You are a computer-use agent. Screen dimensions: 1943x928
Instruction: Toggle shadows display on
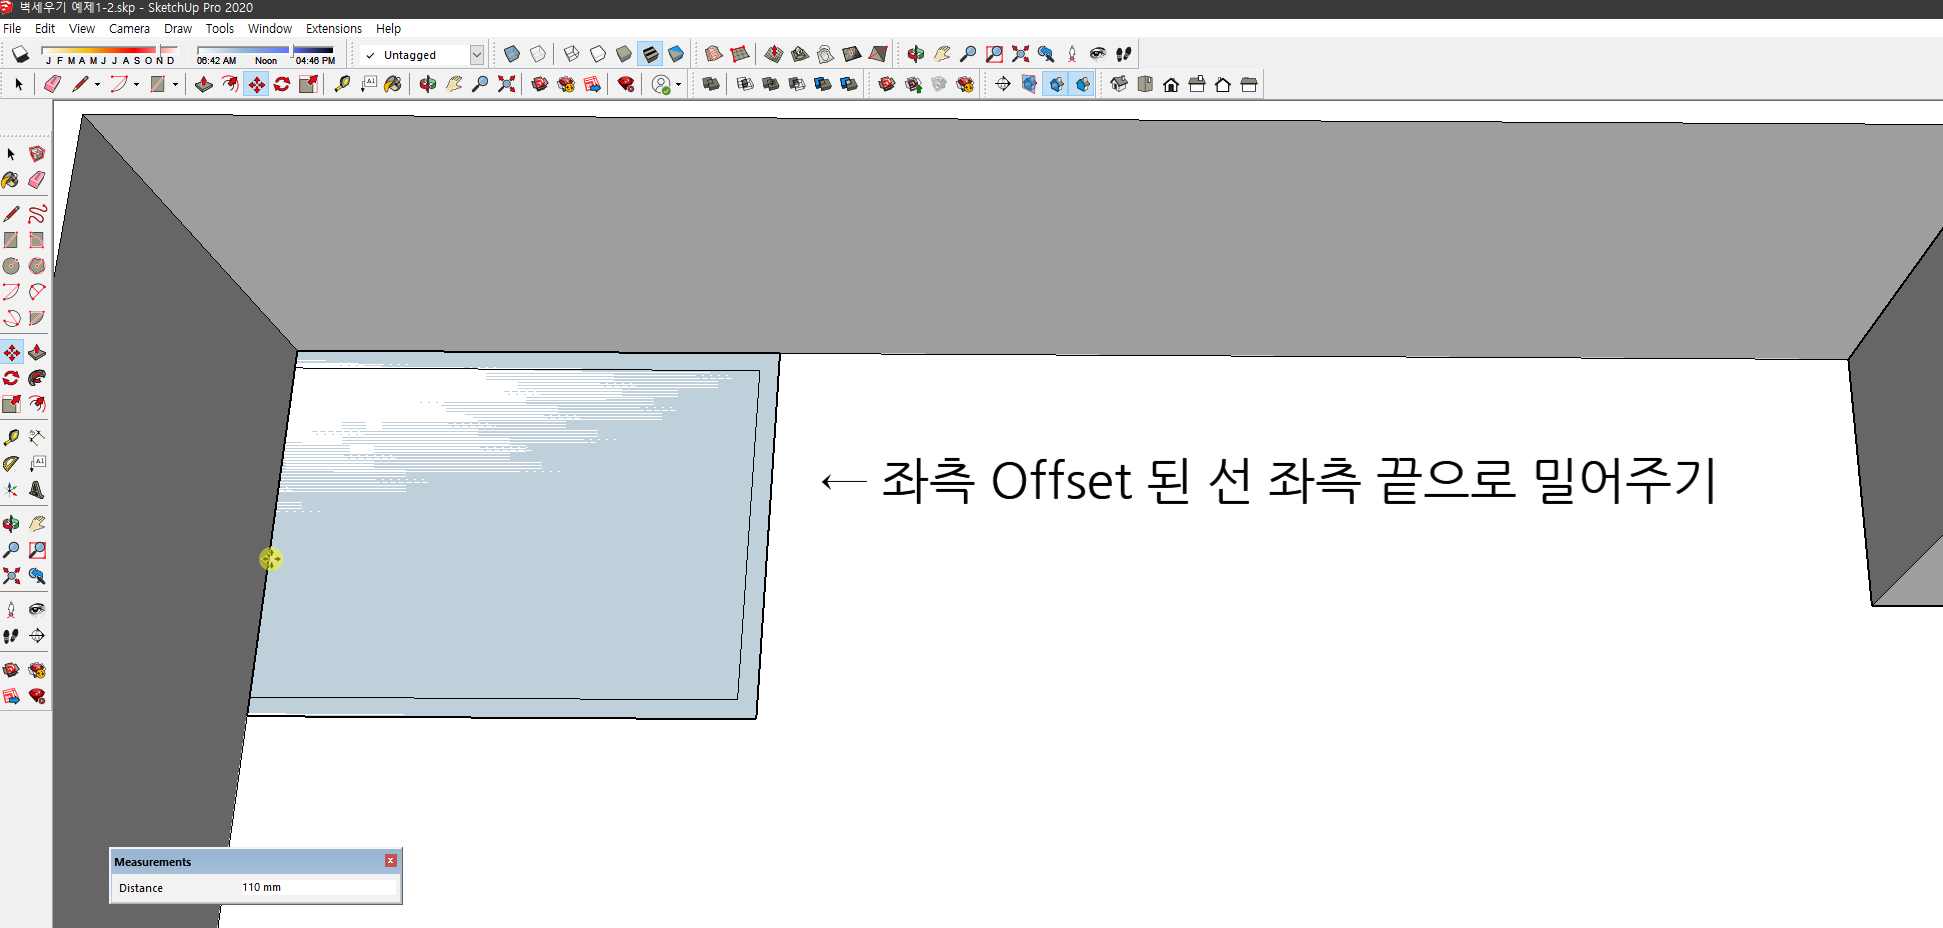tap(20, 54)
